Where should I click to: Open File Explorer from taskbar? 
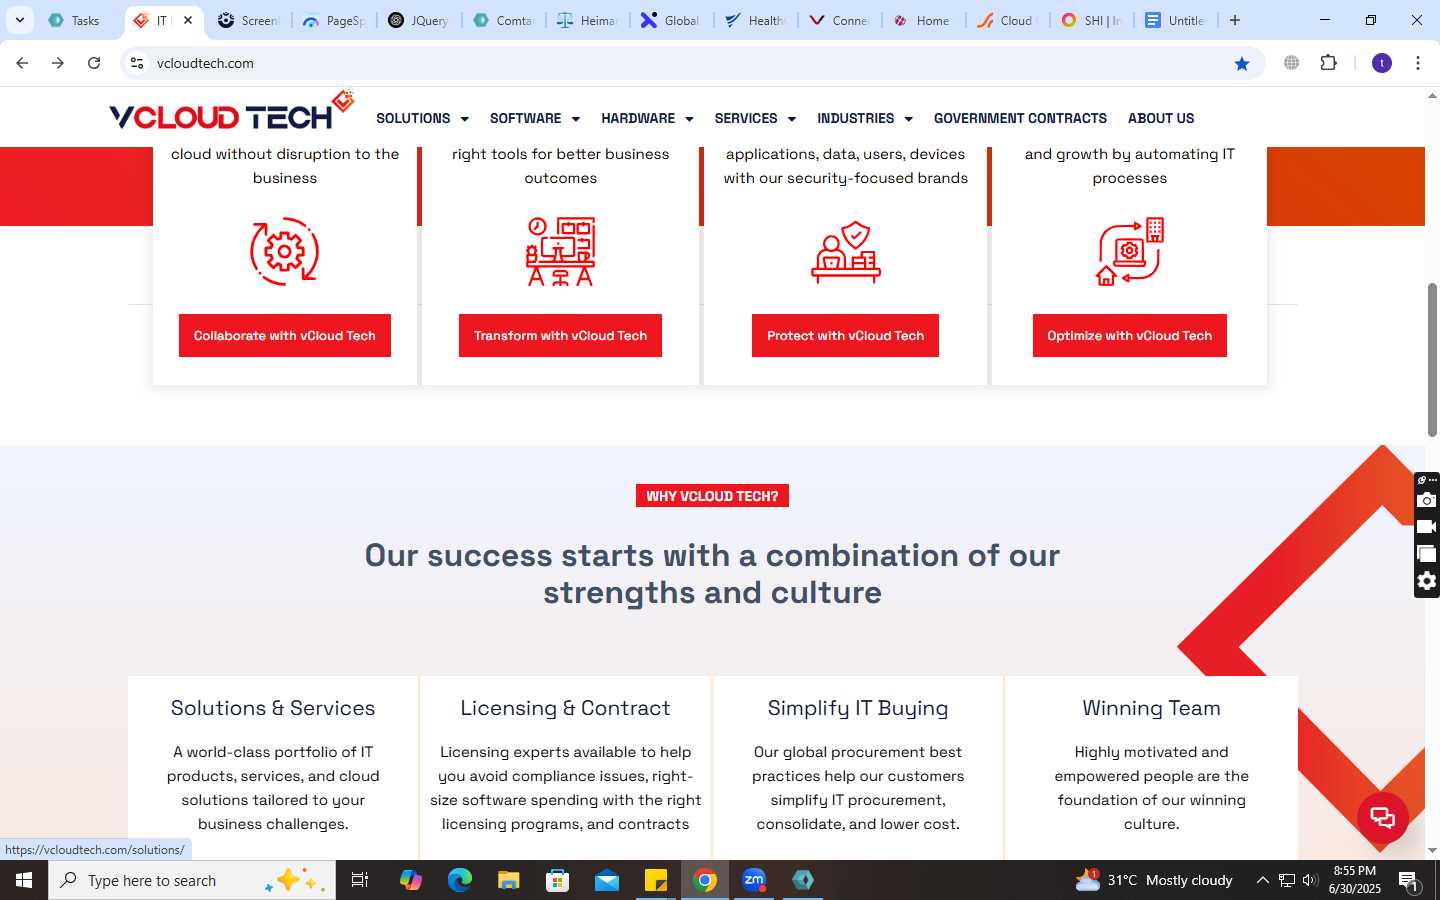tap(509, 880)
